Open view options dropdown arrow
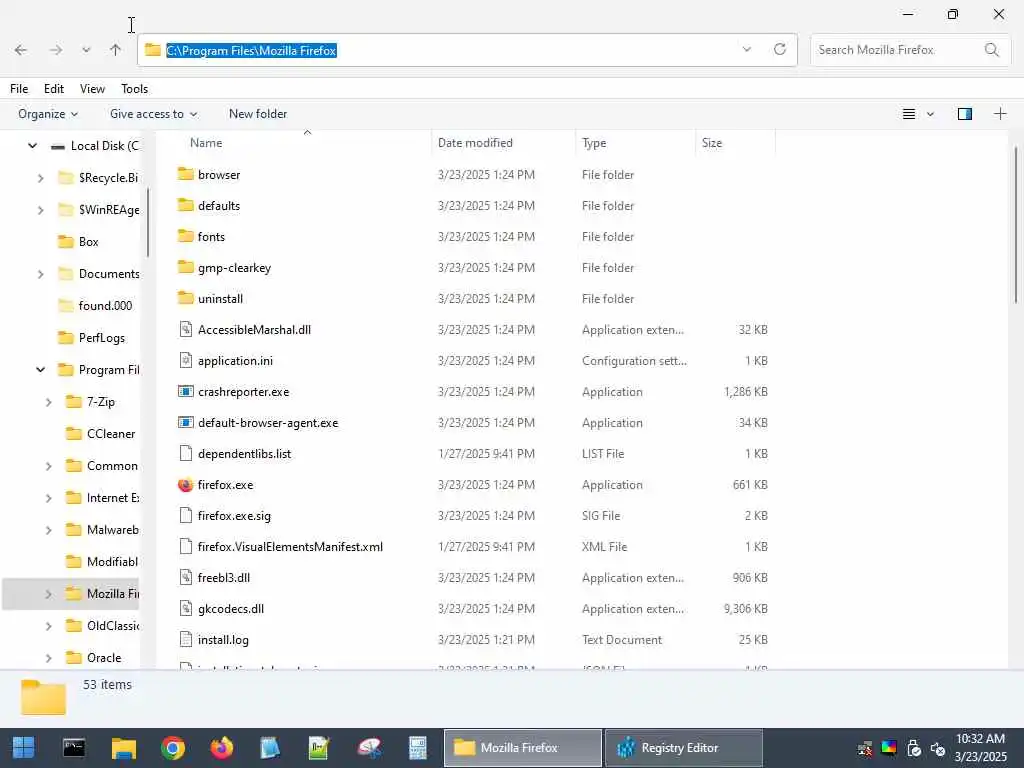Image resolution: width=1024 pixels, height=768 pixels. (930, 114)
